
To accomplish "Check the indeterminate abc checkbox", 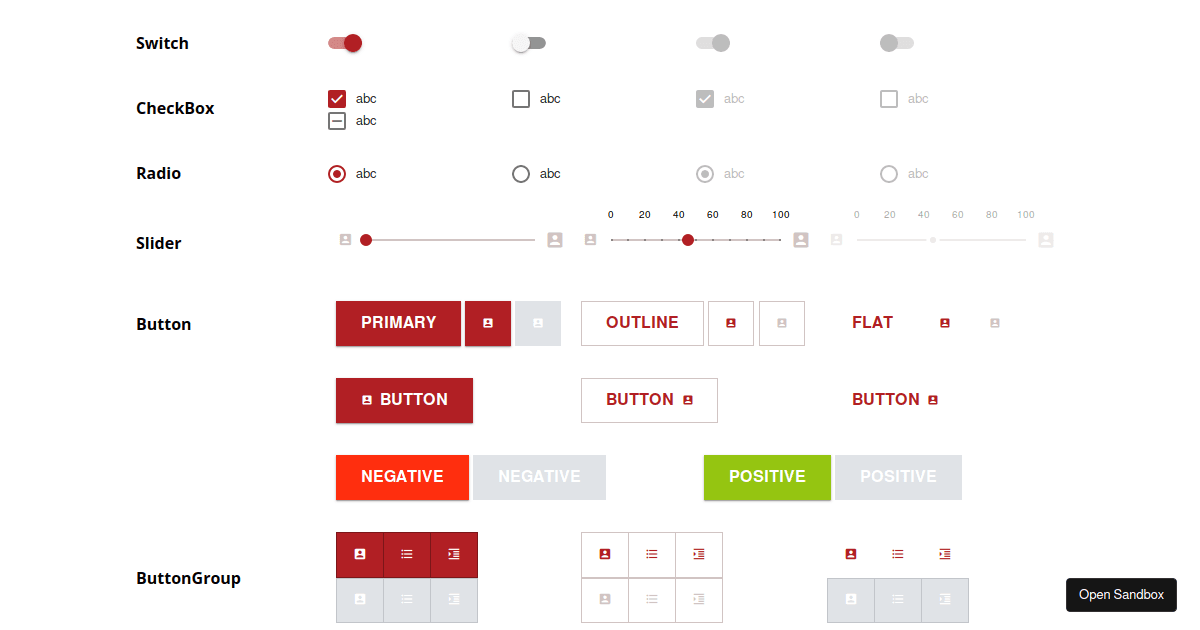I will tap(337, 121).
